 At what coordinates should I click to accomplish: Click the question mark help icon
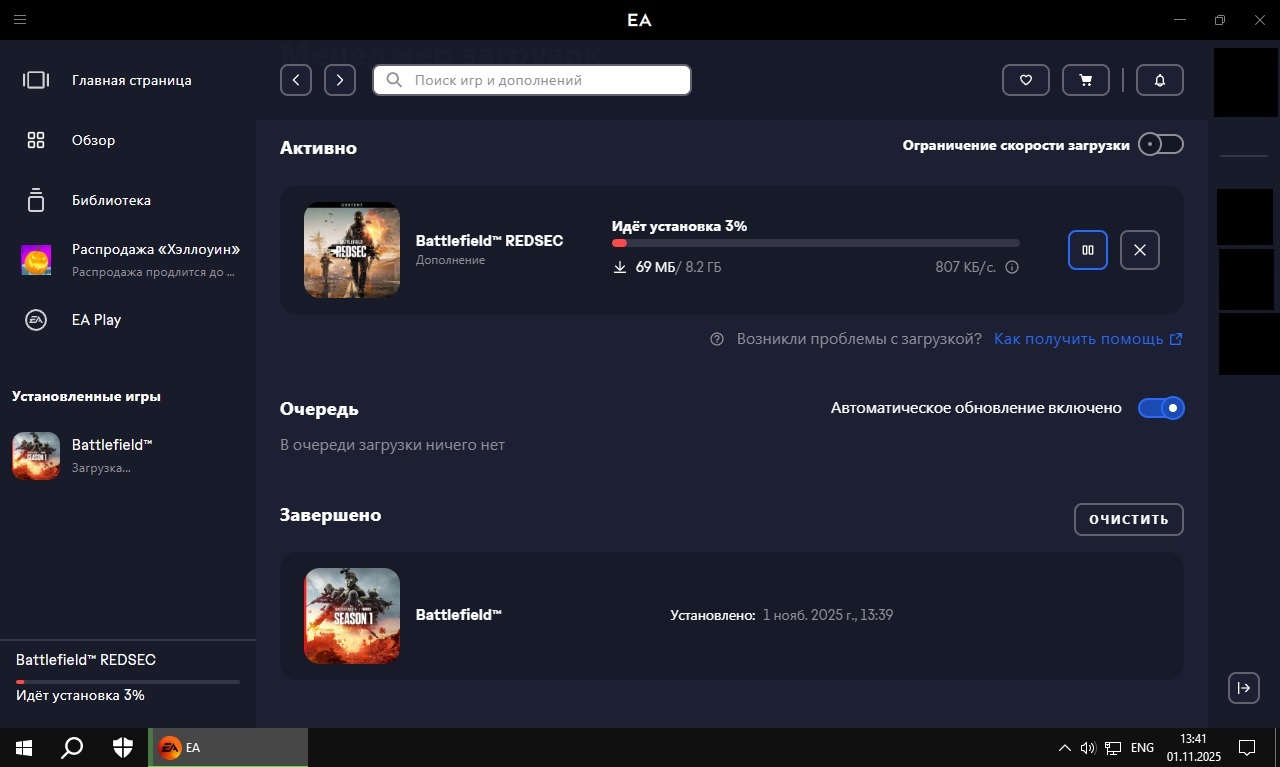pyautogui.click(x=717, y=339)
